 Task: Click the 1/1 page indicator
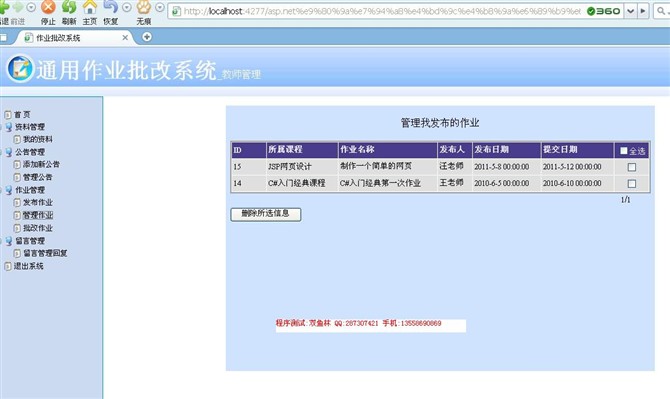pyautogui.click(x=626, y=200)
